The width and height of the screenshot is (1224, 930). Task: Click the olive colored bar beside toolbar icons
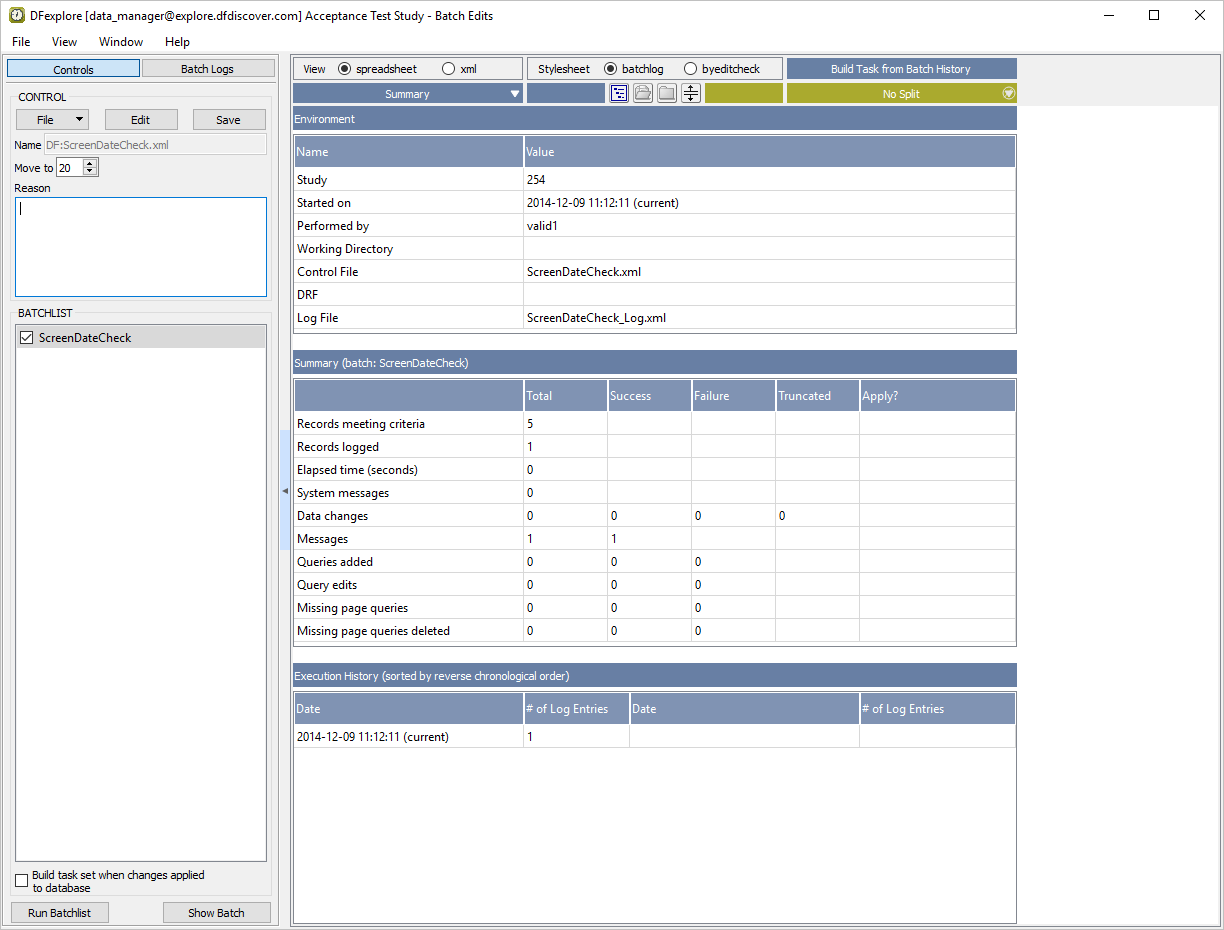(743, 94)
